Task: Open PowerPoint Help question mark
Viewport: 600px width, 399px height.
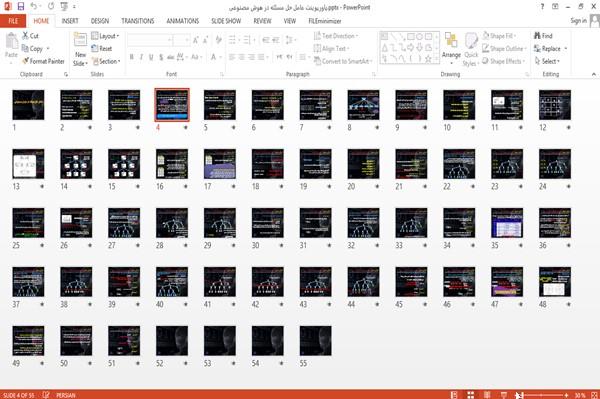Action: 542,7
